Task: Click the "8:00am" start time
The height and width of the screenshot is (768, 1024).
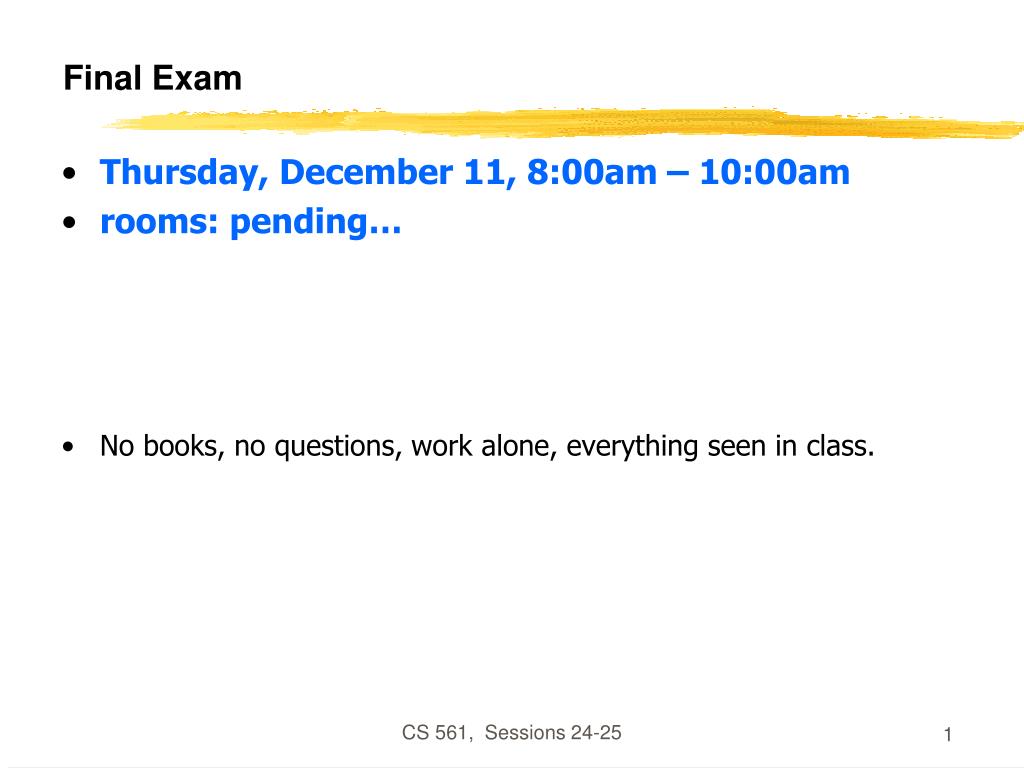Action: click(592, 173)
